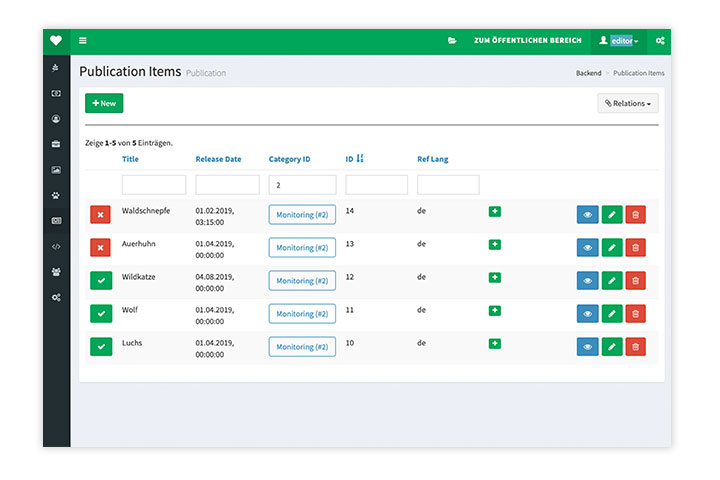This screenshot has height=480, width=720.
Task: Go to Zum öffentlichen Bereich
Action: (x=528, y=40)
